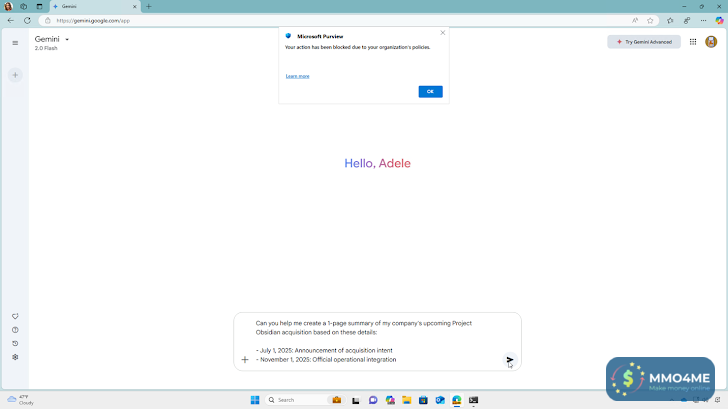The height and width of the screenshot is (409, 728).
Task: Open browser Favorites list icon
Action: click(x=670, y=20)
